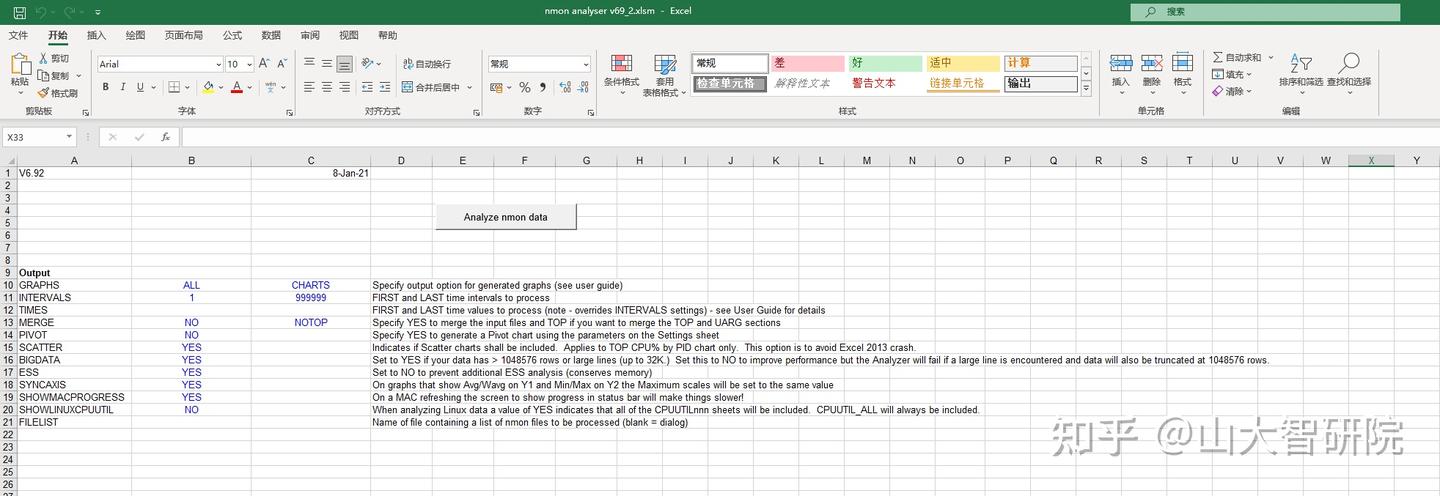
Task: Align text to the middle of the cell
Action: [327, 63]
